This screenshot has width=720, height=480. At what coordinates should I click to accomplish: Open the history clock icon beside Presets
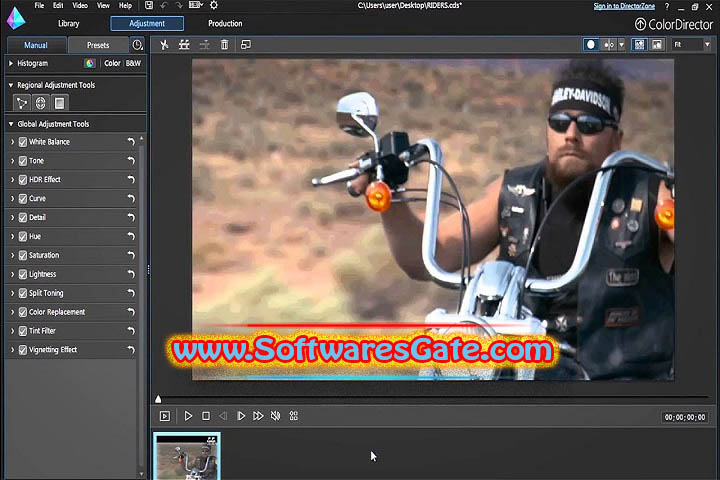tap(137, 45)
